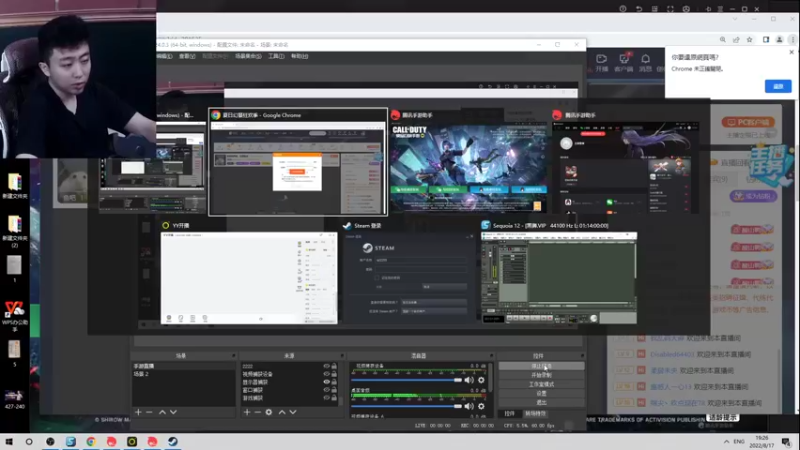
Task: Click the second button in OBS controls panel
Action: [x=541, y=375]
